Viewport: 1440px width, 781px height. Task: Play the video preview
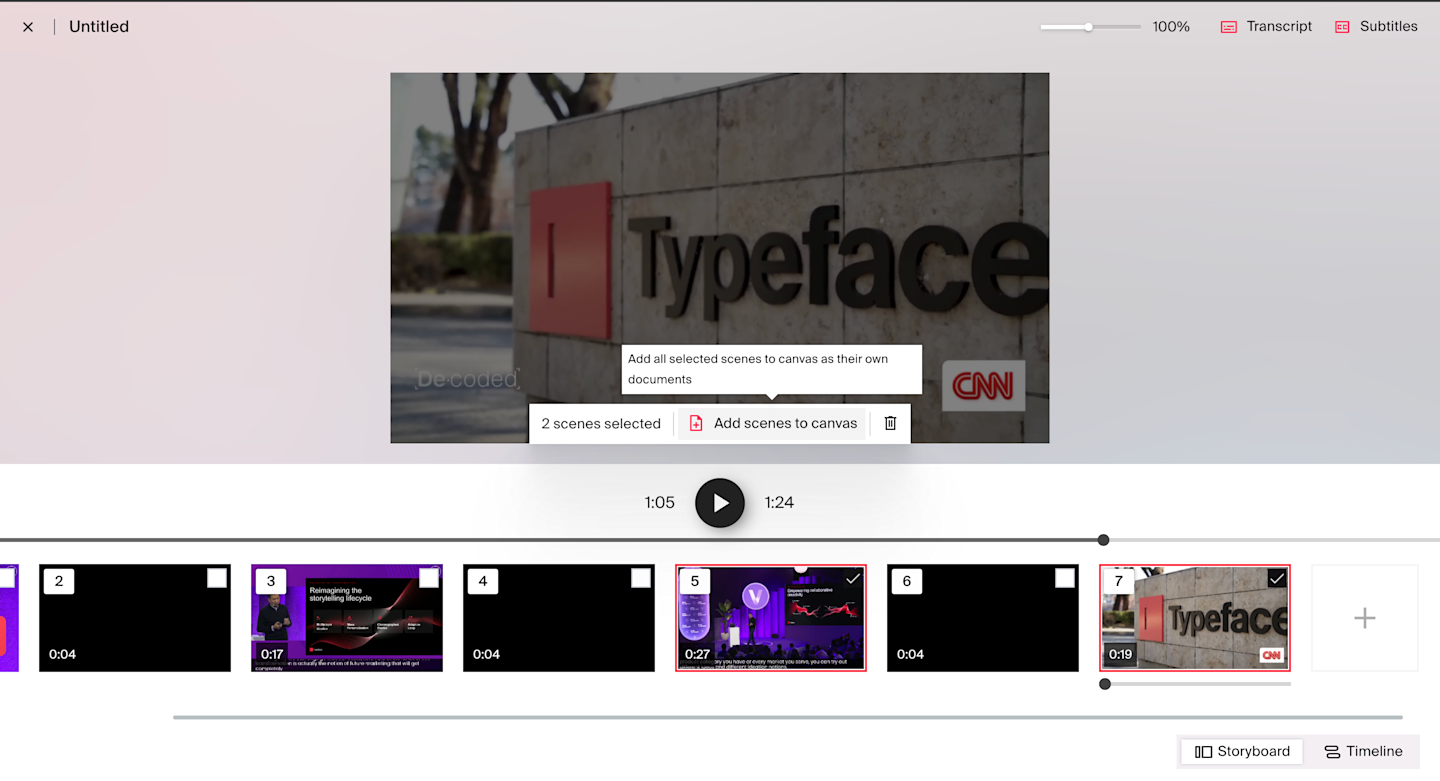pos(720,503)
